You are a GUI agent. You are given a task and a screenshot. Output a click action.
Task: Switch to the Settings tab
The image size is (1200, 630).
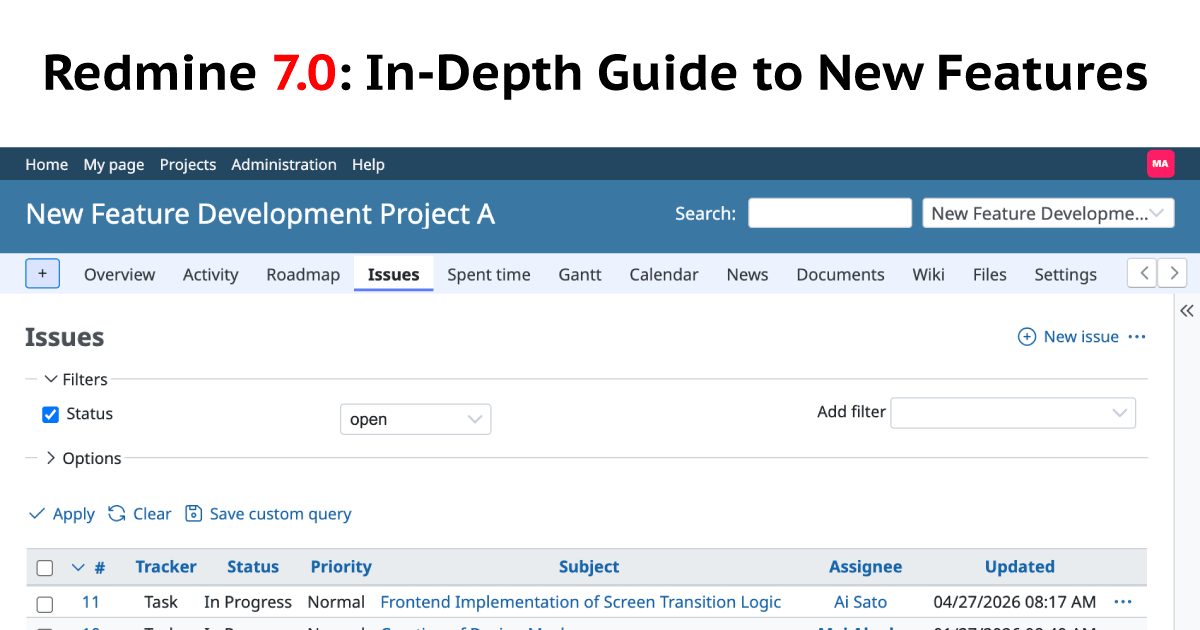(1065, 275)
